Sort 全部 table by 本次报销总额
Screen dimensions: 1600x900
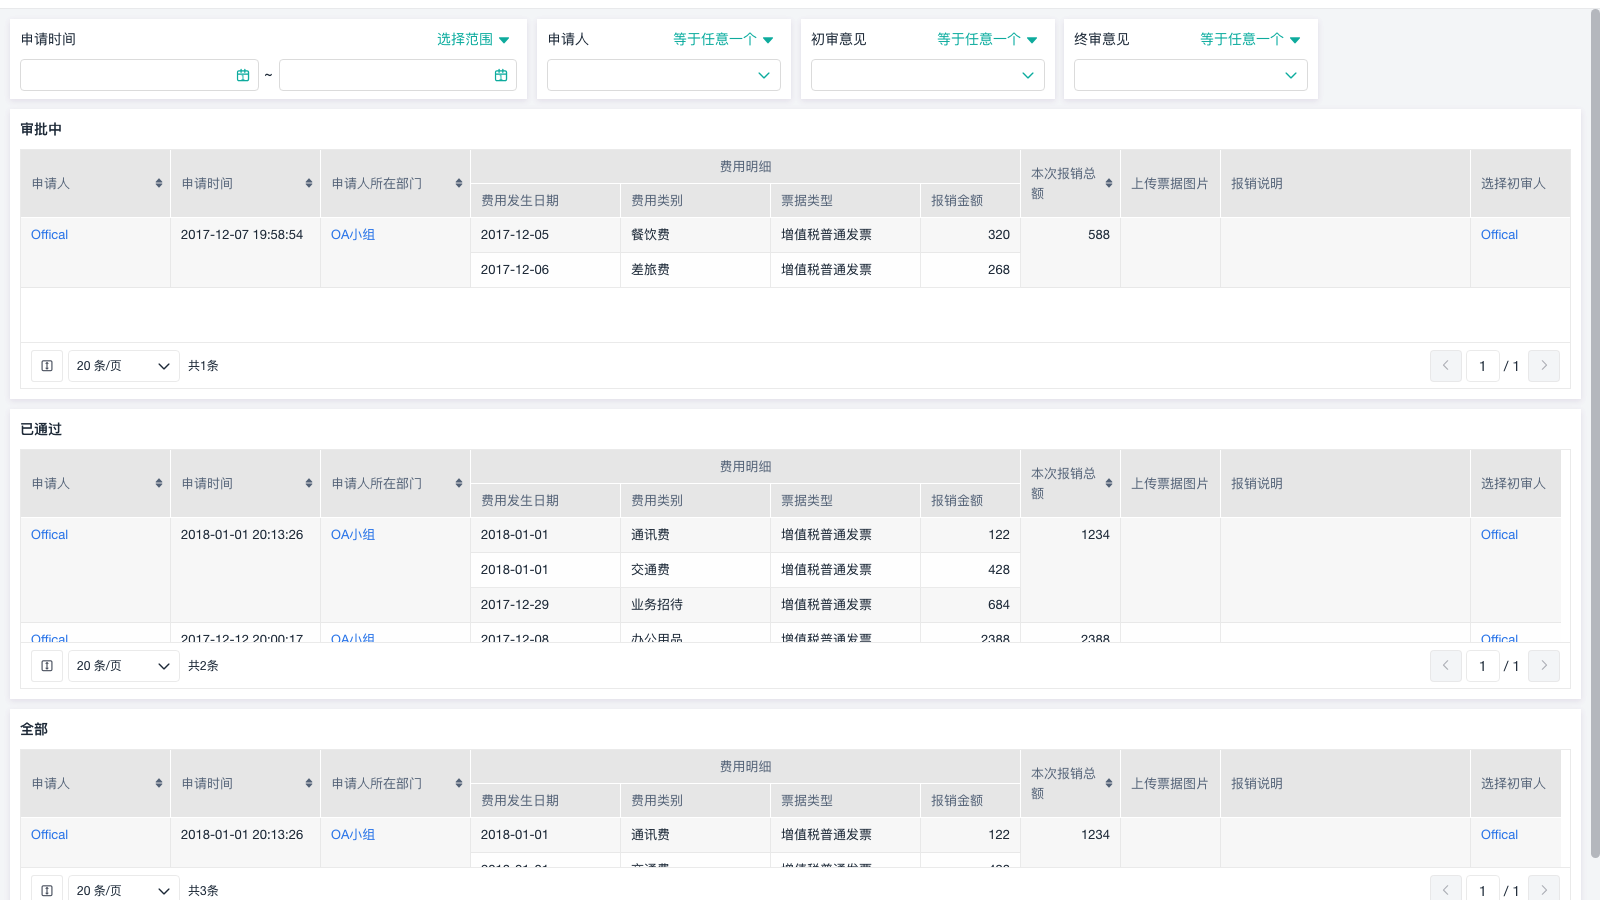click(1109, 783)
